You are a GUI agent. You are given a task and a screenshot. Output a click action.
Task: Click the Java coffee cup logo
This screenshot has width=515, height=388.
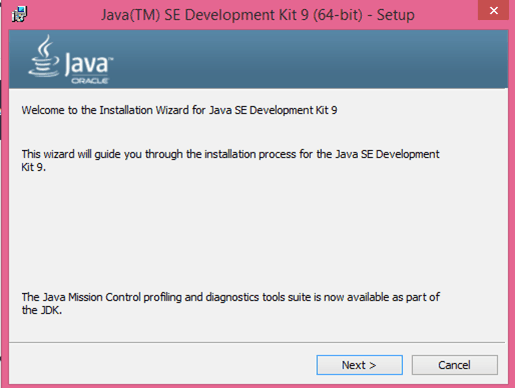(x=44, y=56)
